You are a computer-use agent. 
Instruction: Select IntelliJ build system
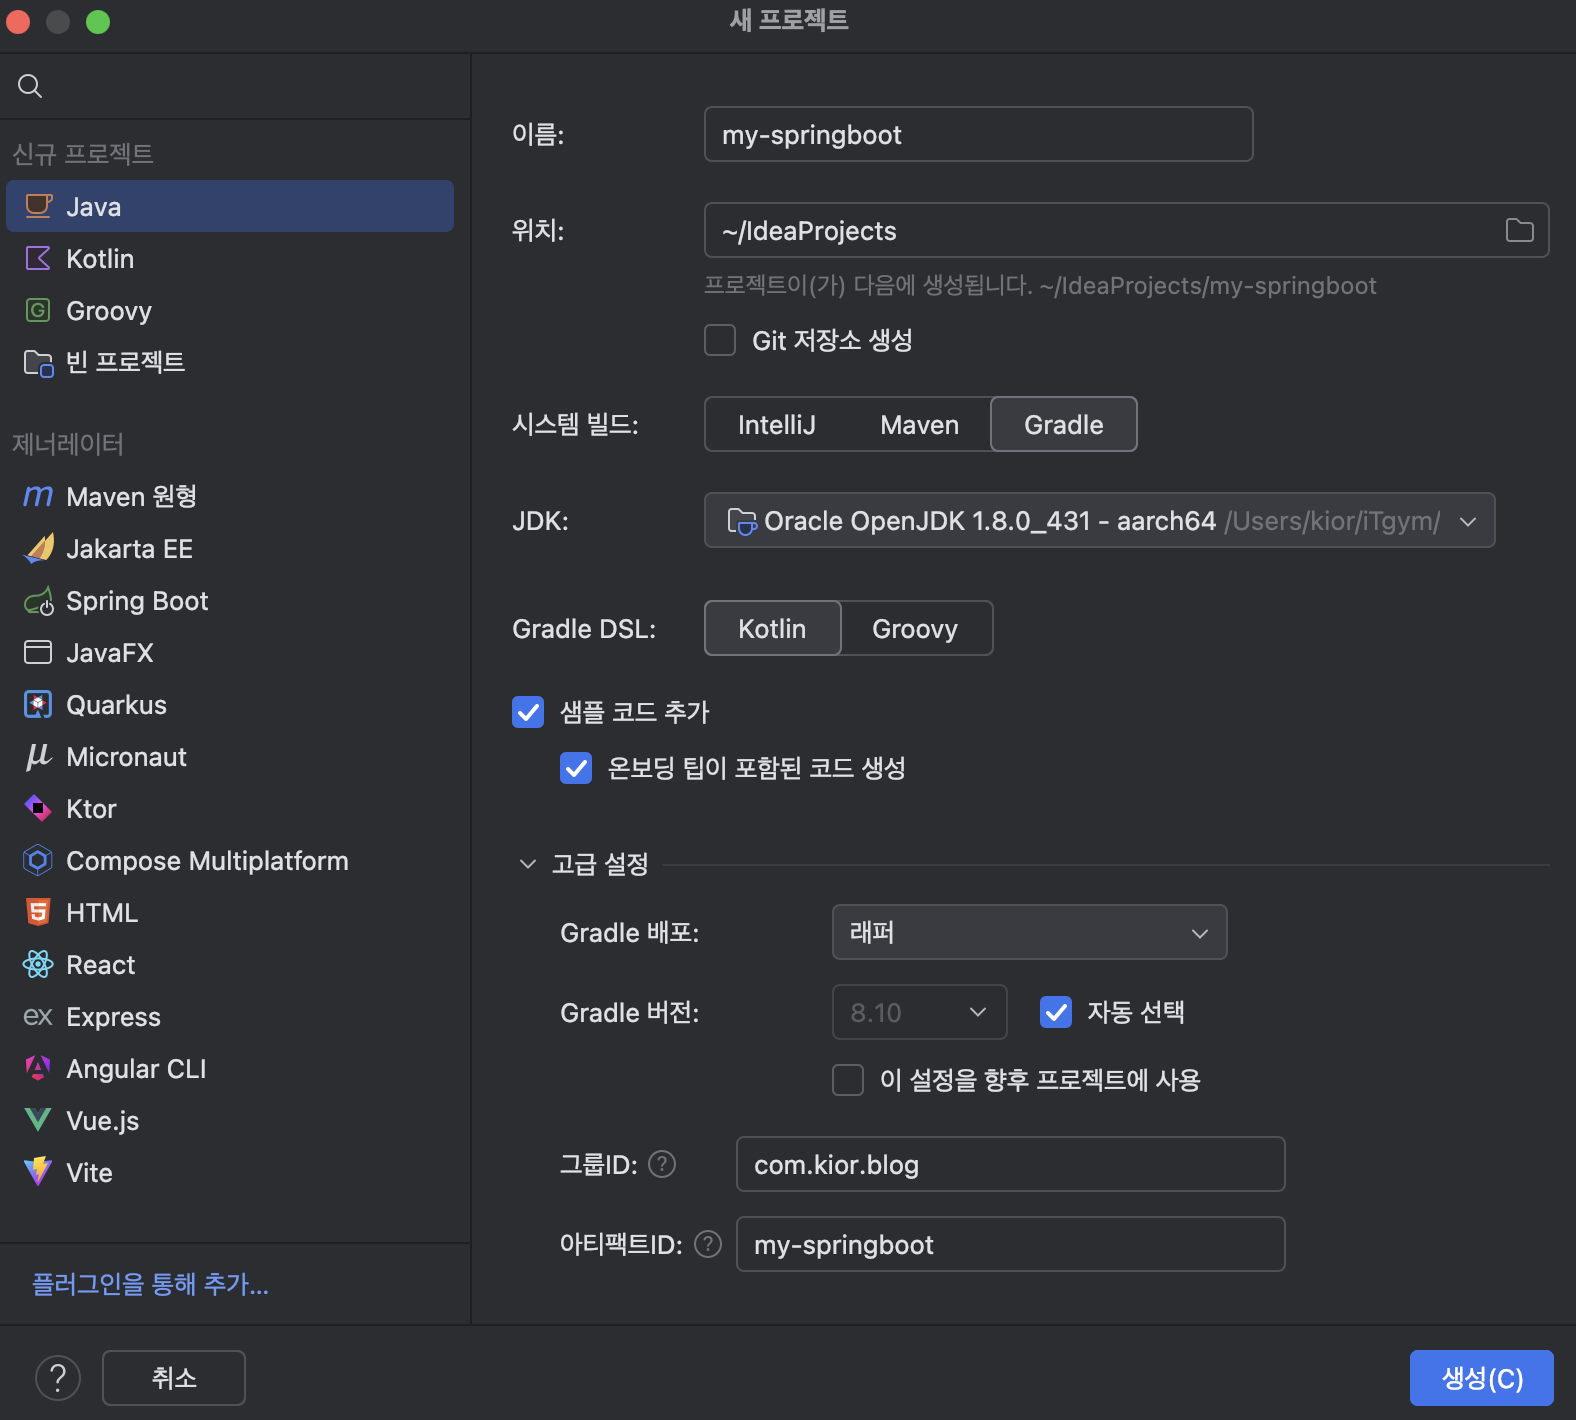click(777, 425)
